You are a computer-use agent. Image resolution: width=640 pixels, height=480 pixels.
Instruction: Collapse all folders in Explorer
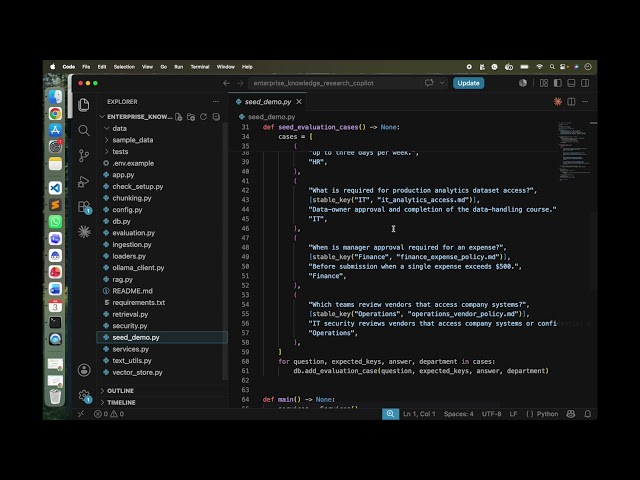[x=216, y=117]
